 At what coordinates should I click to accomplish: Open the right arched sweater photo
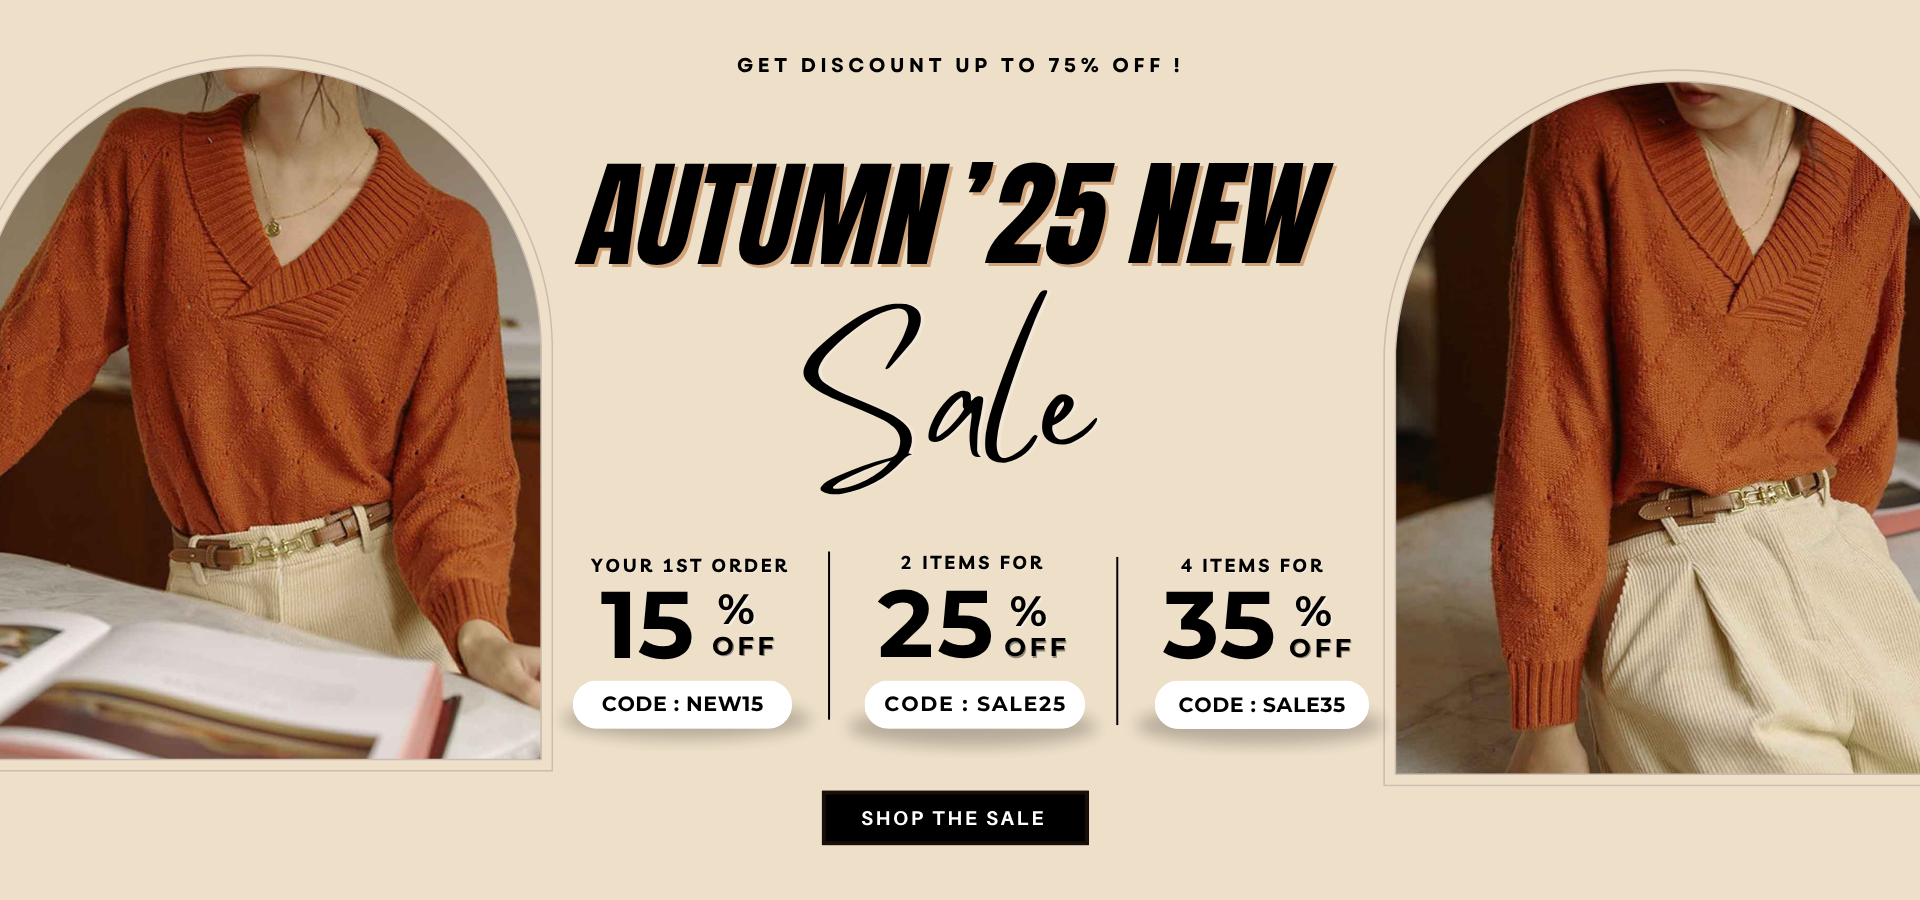[x=1658, y=428]
